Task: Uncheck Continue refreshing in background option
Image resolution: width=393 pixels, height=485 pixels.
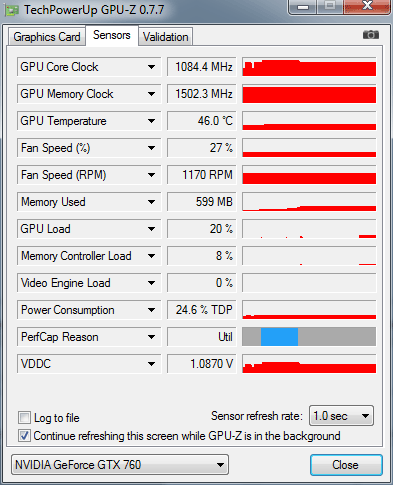Action: click(24, 436)
